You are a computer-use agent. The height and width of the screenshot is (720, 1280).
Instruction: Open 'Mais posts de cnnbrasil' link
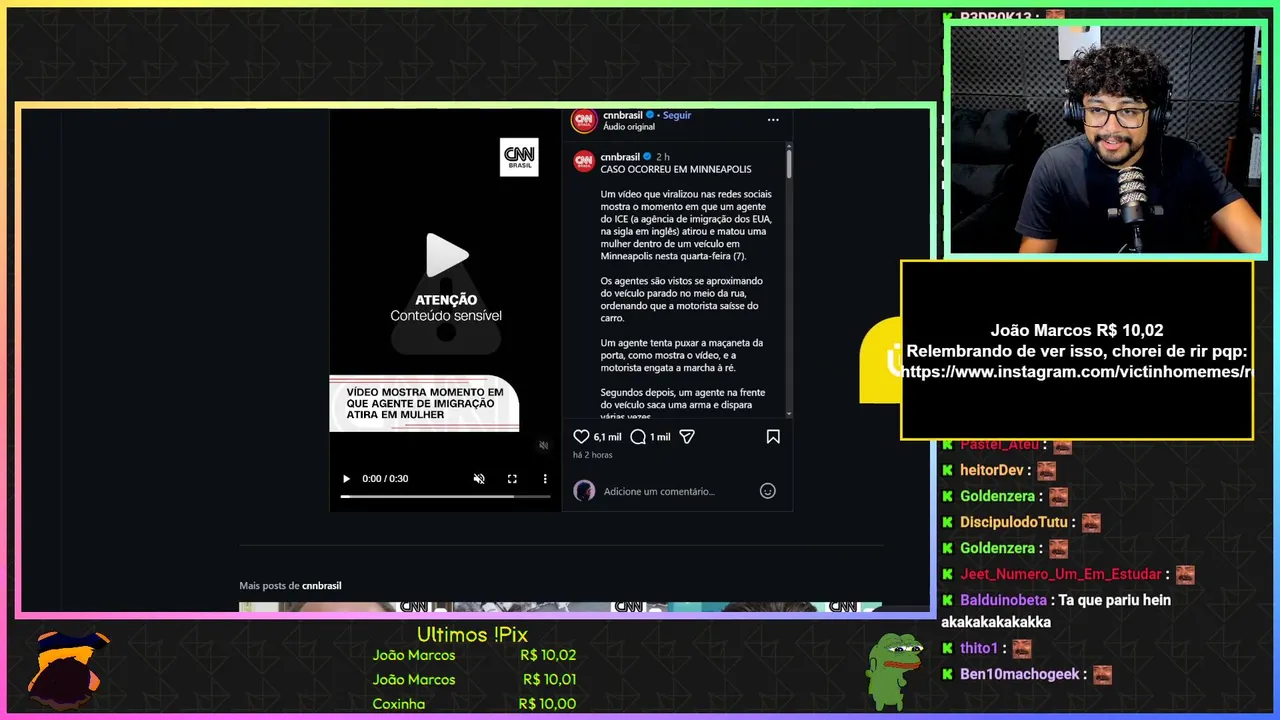pos(290,586)
